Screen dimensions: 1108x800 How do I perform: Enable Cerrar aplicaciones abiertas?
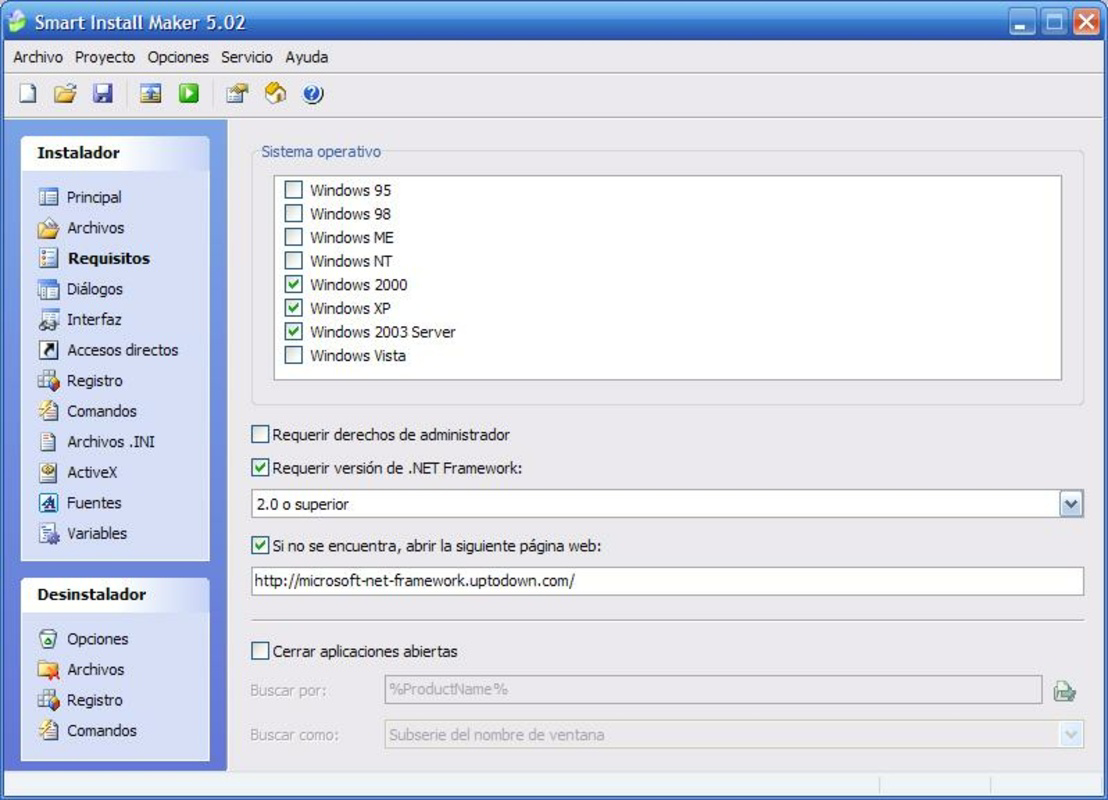[x=260, y=650]
